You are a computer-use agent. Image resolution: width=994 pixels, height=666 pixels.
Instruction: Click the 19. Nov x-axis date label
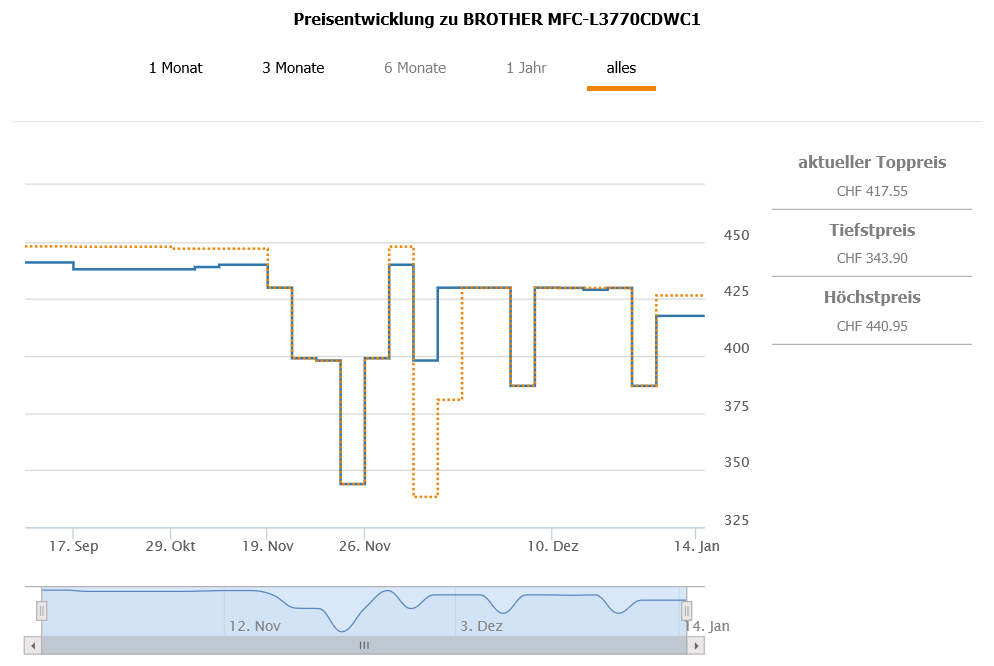click(x=267, y=546)
